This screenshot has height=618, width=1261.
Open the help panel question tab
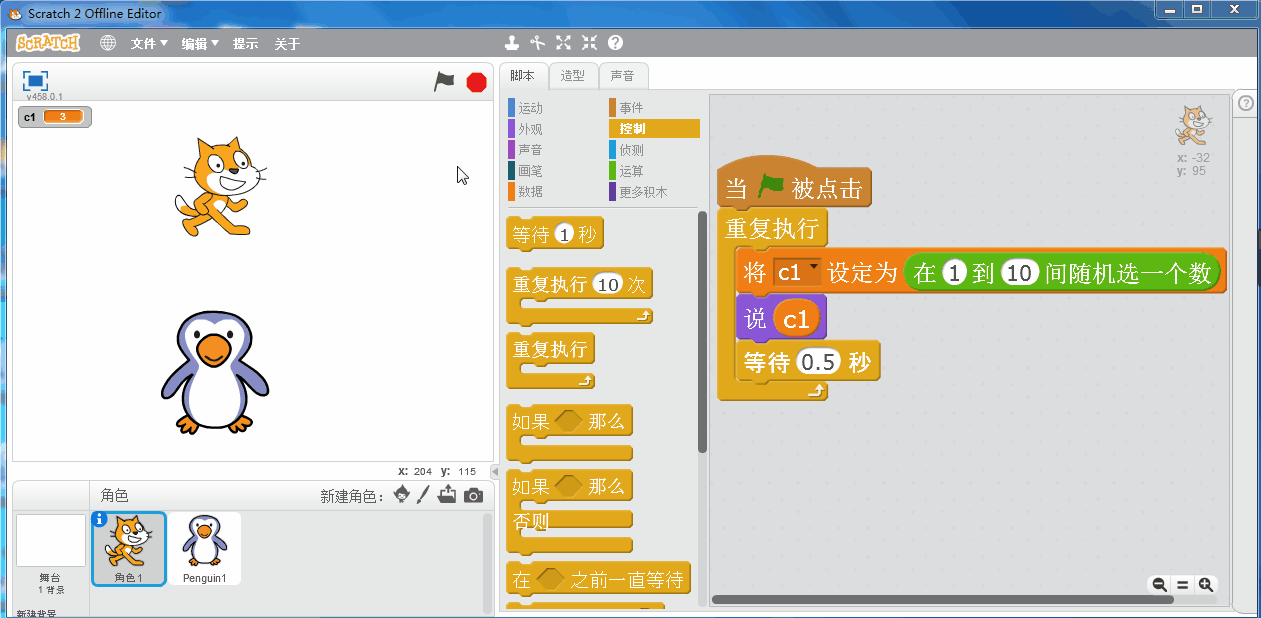(x=1245, y=104)
